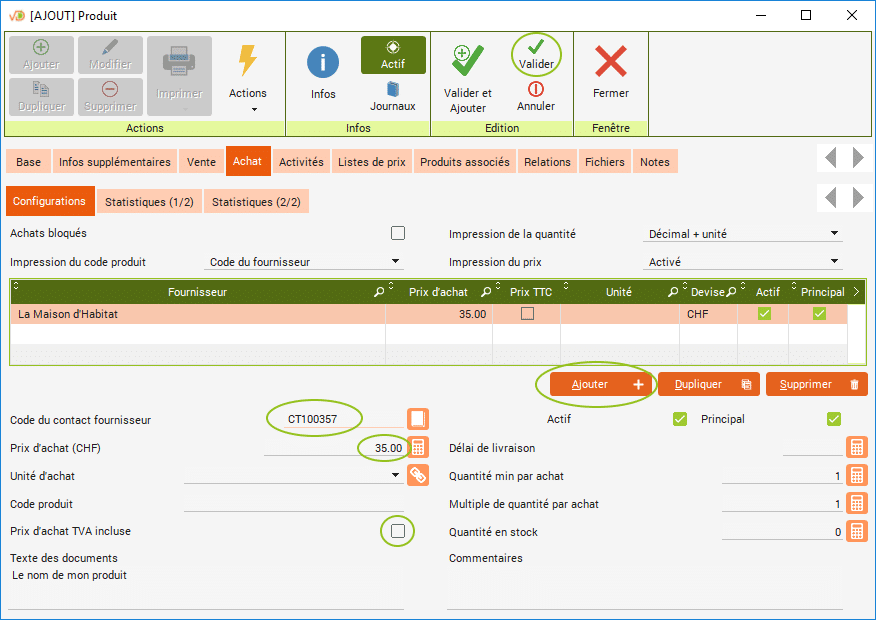Viewport: 876px width, 620px height.
Task: Open the Statistiques (1/2) subtab
Action: pos(149,202)
